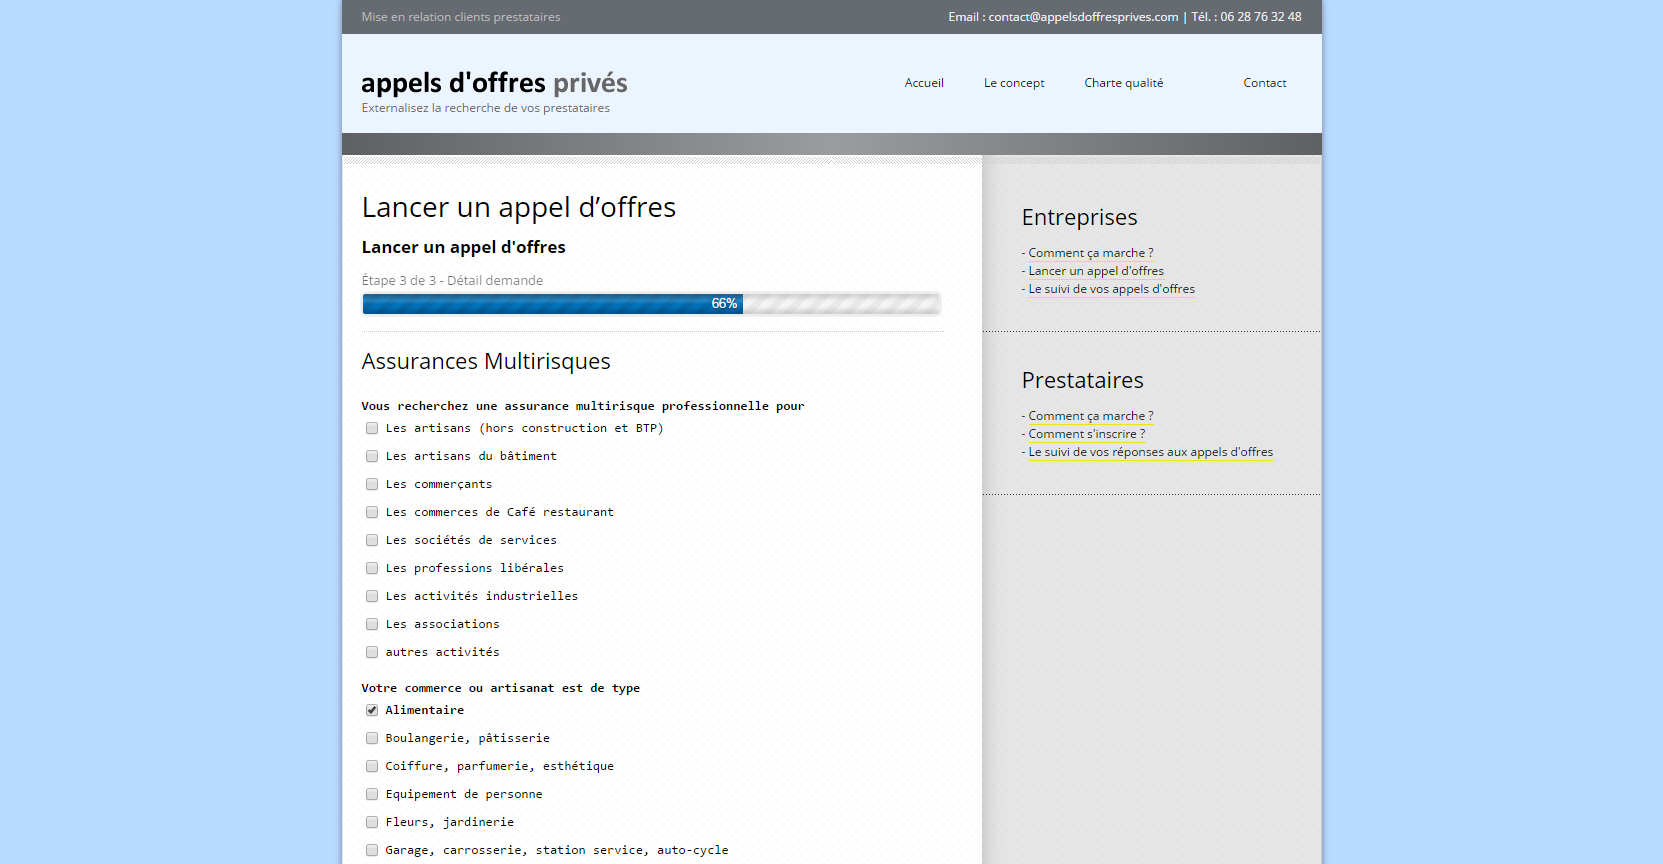Screen dimensions: 1663x864
Task: Click 'Lancer un appel d'offres' sidebar link
Action: [1096, 271]
